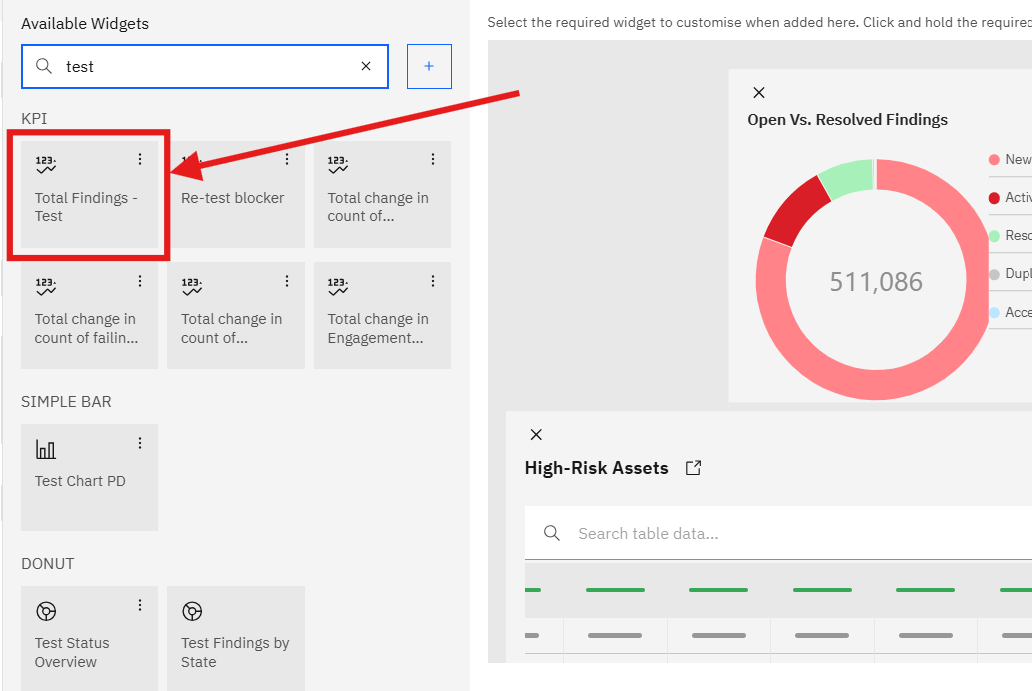Click the Open Vs. Resolved Findings title
Screen dimensions: 1032x691
[x=847, y=120]
